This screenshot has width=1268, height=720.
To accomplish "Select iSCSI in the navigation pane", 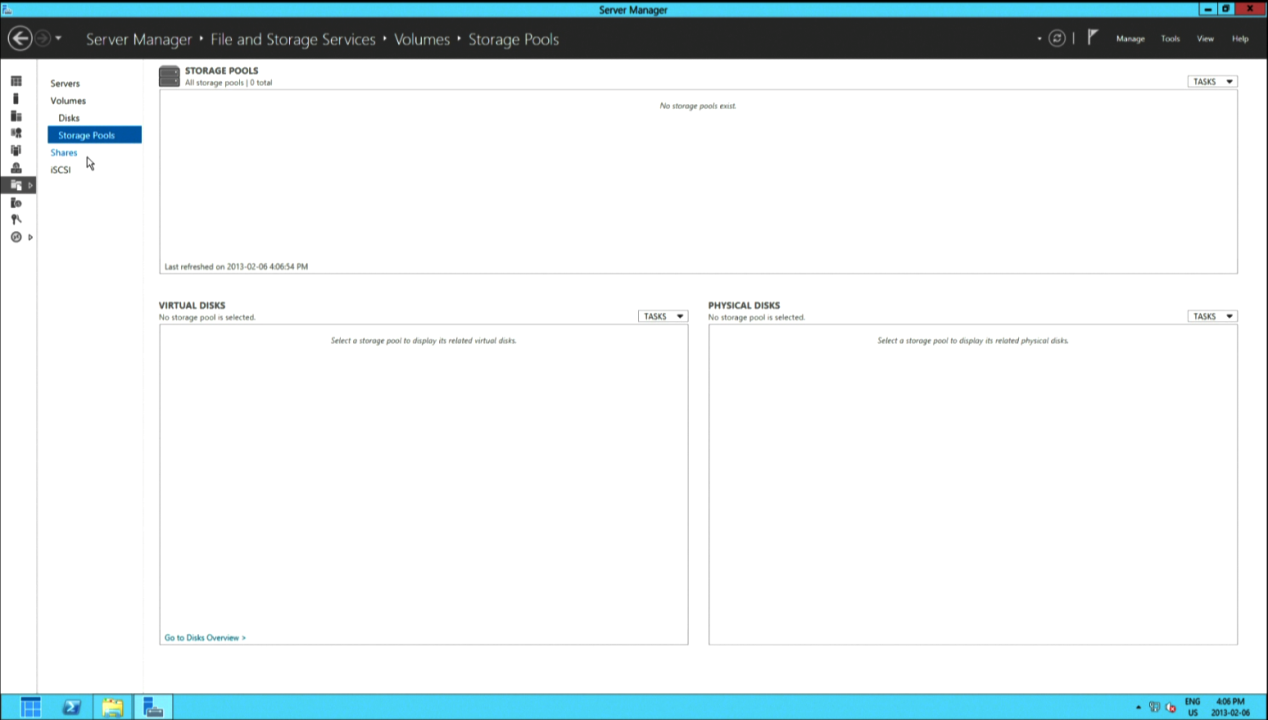I will (61, 170).
